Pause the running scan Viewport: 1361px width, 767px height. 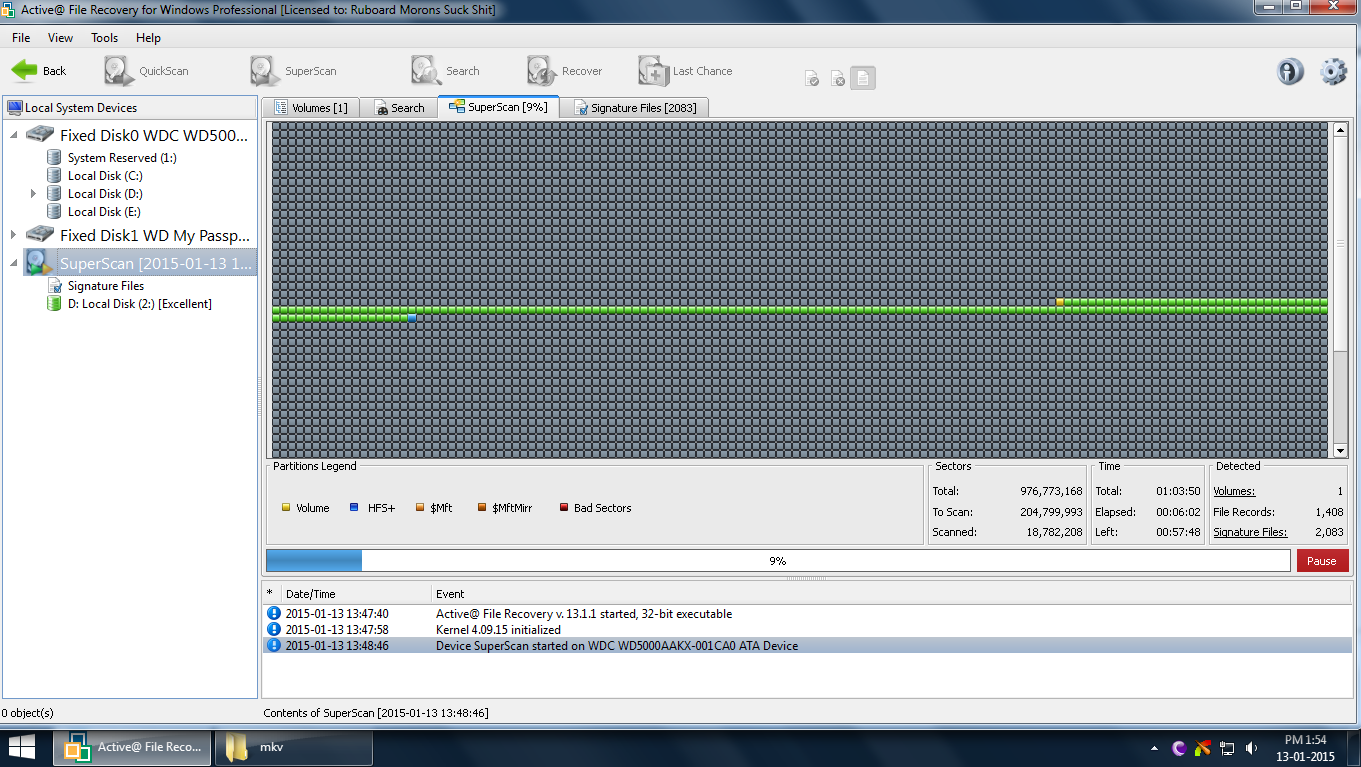[x=1322, y=561]
